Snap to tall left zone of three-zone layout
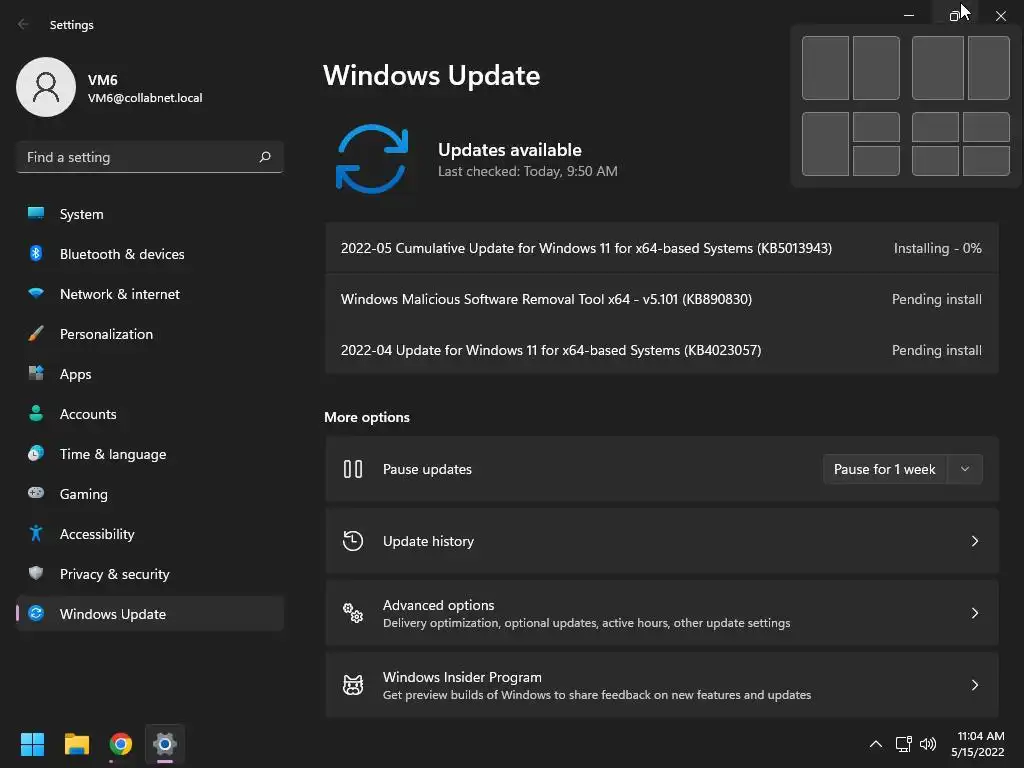 point(825,144)
